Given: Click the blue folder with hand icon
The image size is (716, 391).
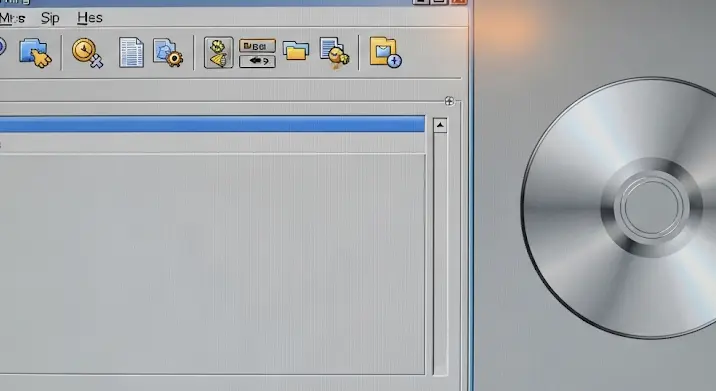Looking at the screenshot, I should click(x=35, y=53).
